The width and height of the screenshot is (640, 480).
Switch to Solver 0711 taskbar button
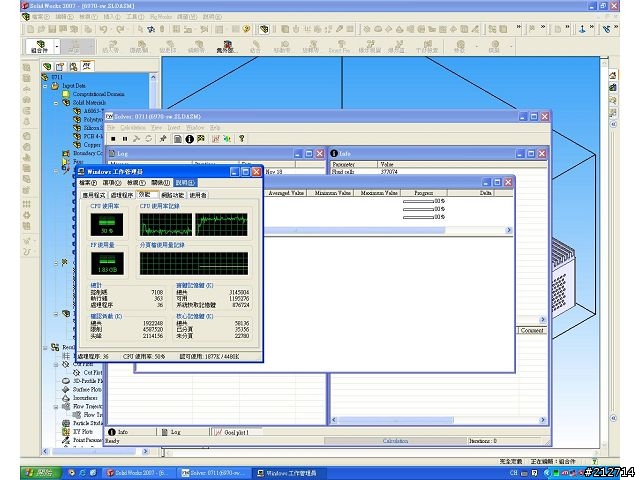point(214,473)
